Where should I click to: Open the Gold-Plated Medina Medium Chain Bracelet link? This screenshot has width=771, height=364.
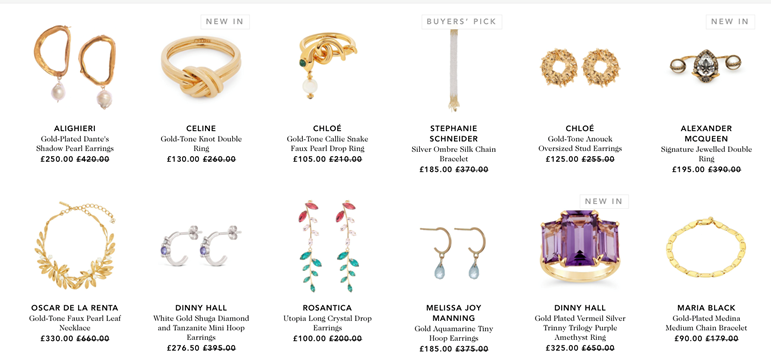click(x=706, y=323)
